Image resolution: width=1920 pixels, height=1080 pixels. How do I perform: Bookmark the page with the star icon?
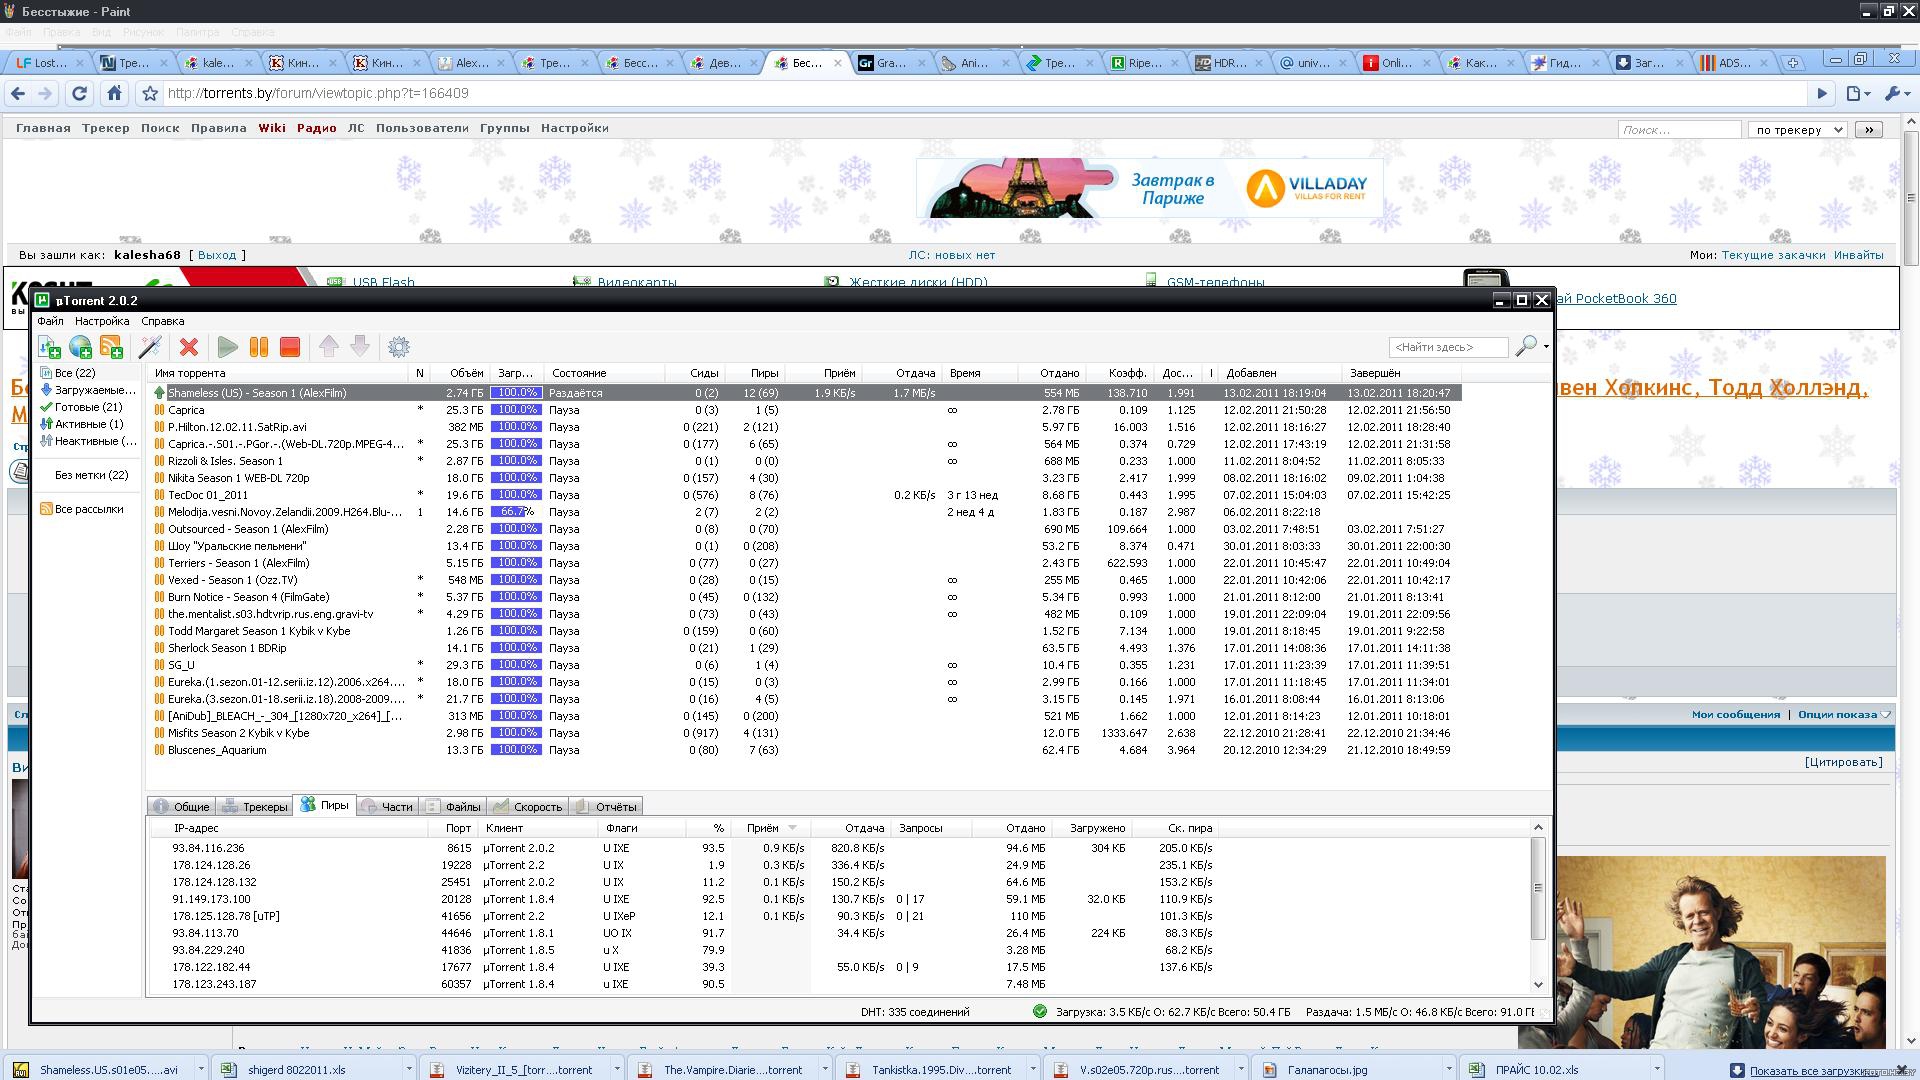[x=150, y=93]
